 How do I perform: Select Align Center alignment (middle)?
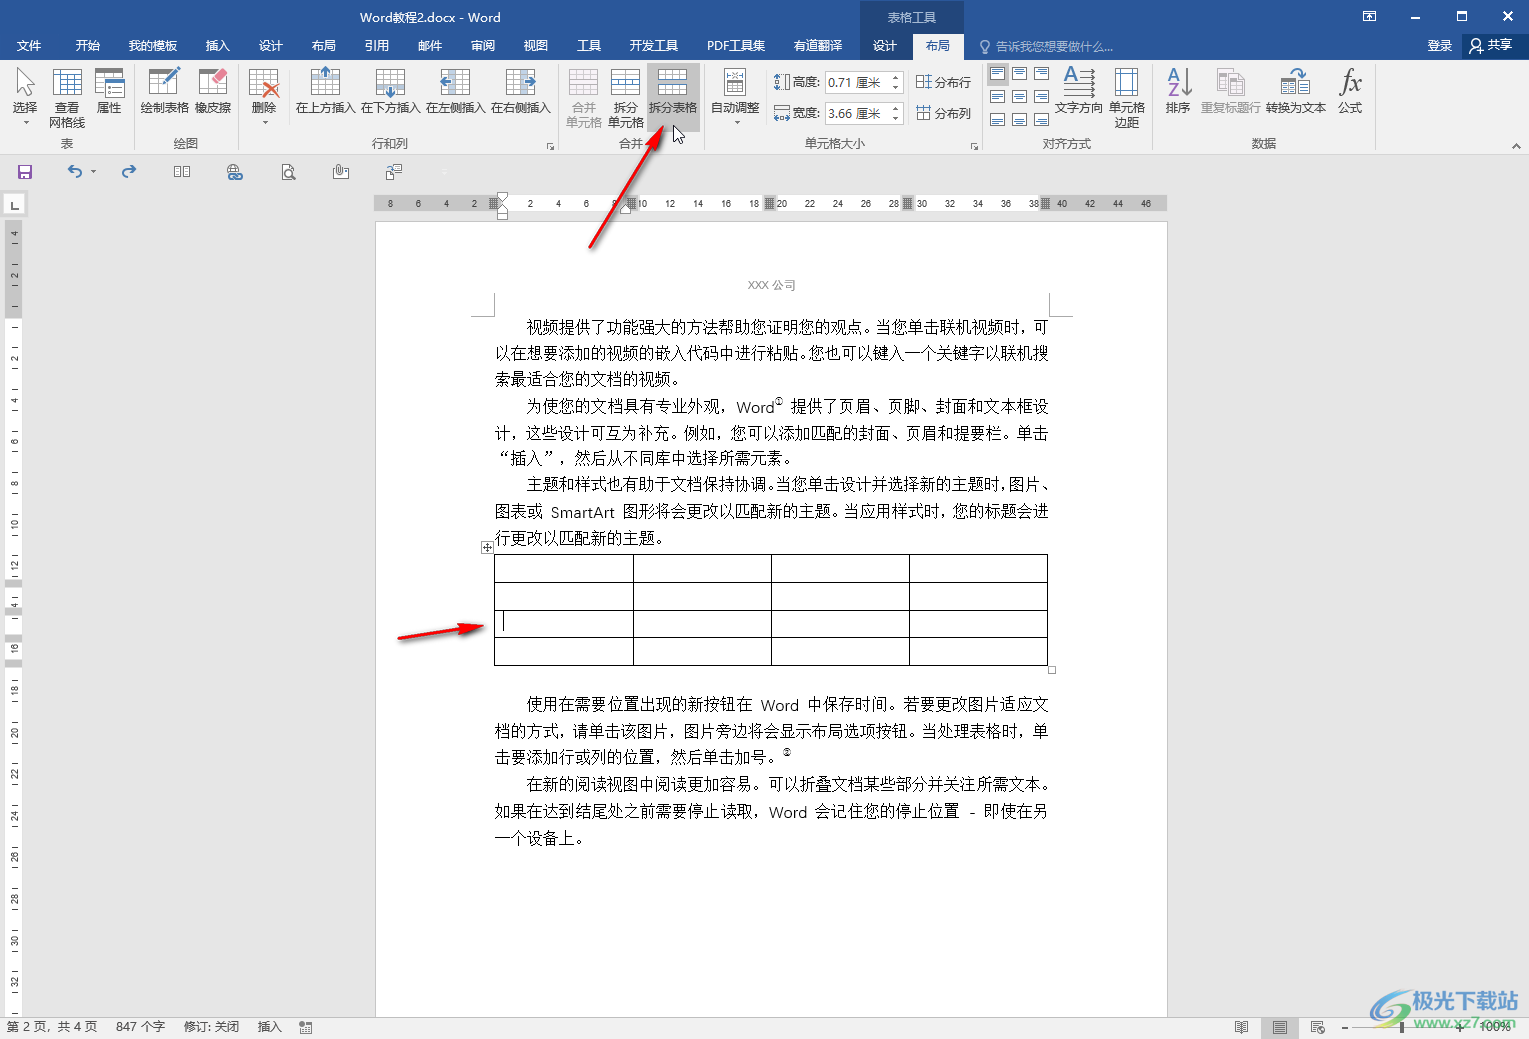pos(1019,97)
